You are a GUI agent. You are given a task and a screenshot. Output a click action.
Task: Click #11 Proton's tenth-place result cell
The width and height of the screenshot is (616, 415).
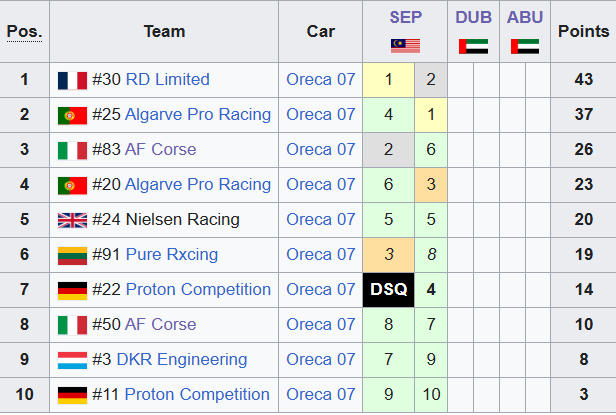(x=431, y=395)
